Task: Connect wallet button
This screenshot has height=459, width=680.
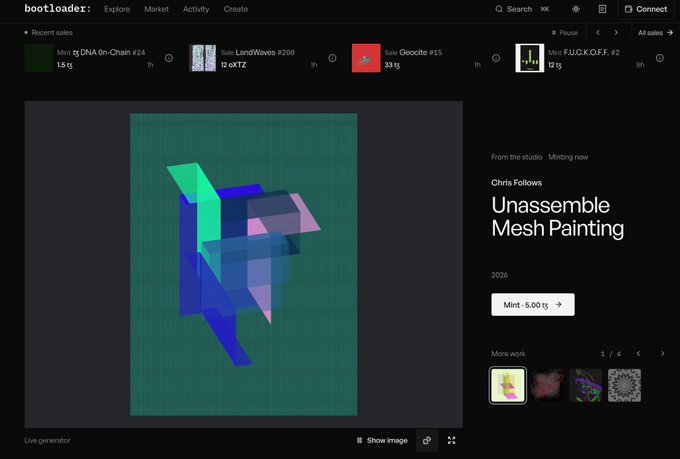Action: 646,9
